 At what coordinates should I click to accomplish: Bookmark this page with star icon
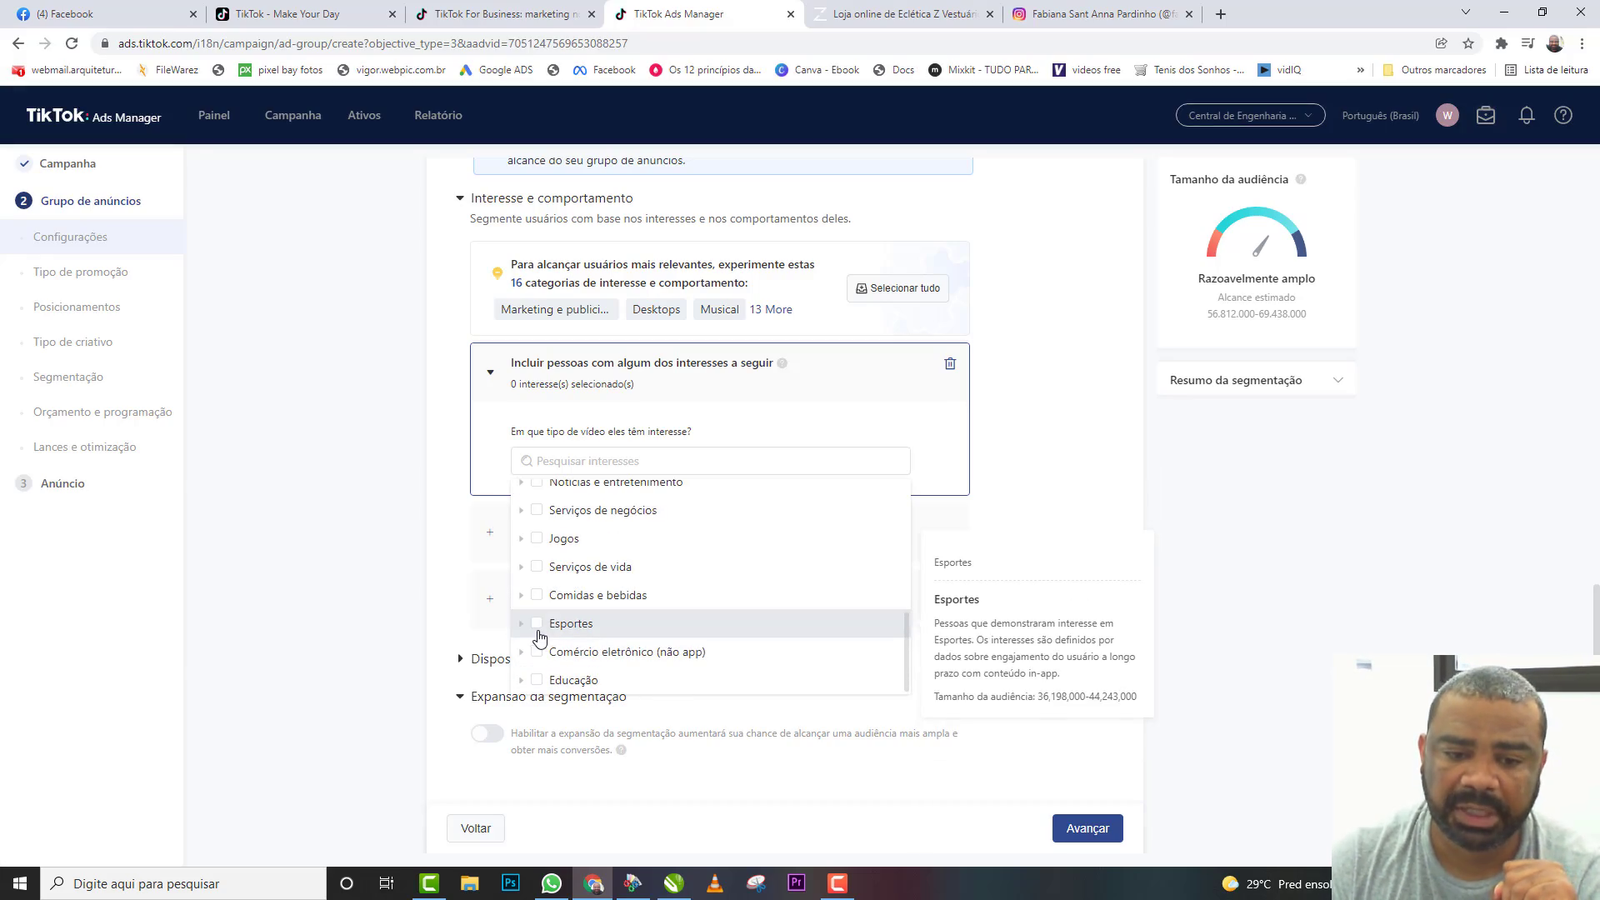point(1468,43)
